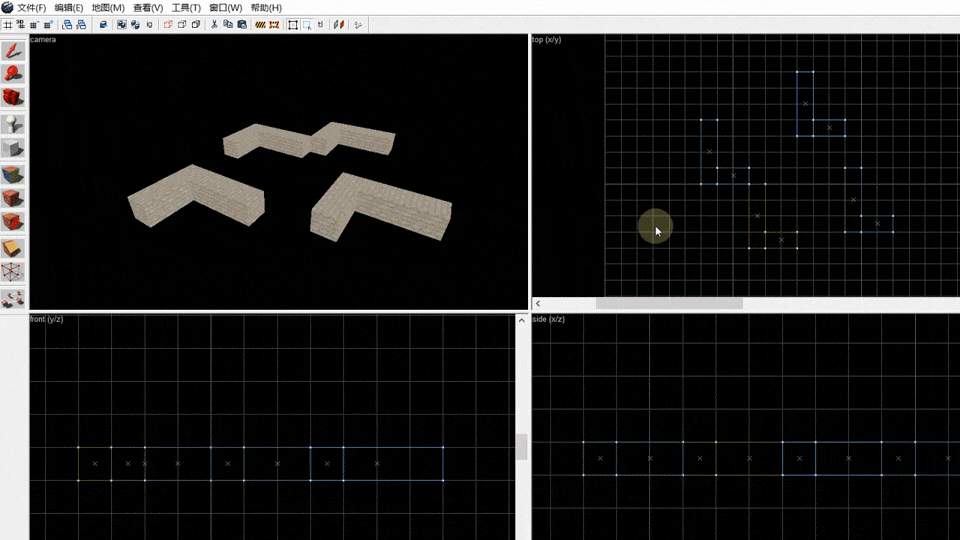The image size is (960, 540).
Task: Select the Clipping tool
Action: pyautogui.click(x=13, y=249)
